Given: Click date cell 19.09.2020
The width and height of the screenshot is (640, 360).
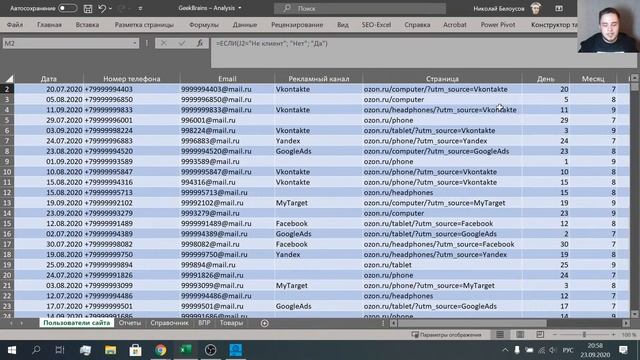Looking at the screenshot, I should point(49,203).
